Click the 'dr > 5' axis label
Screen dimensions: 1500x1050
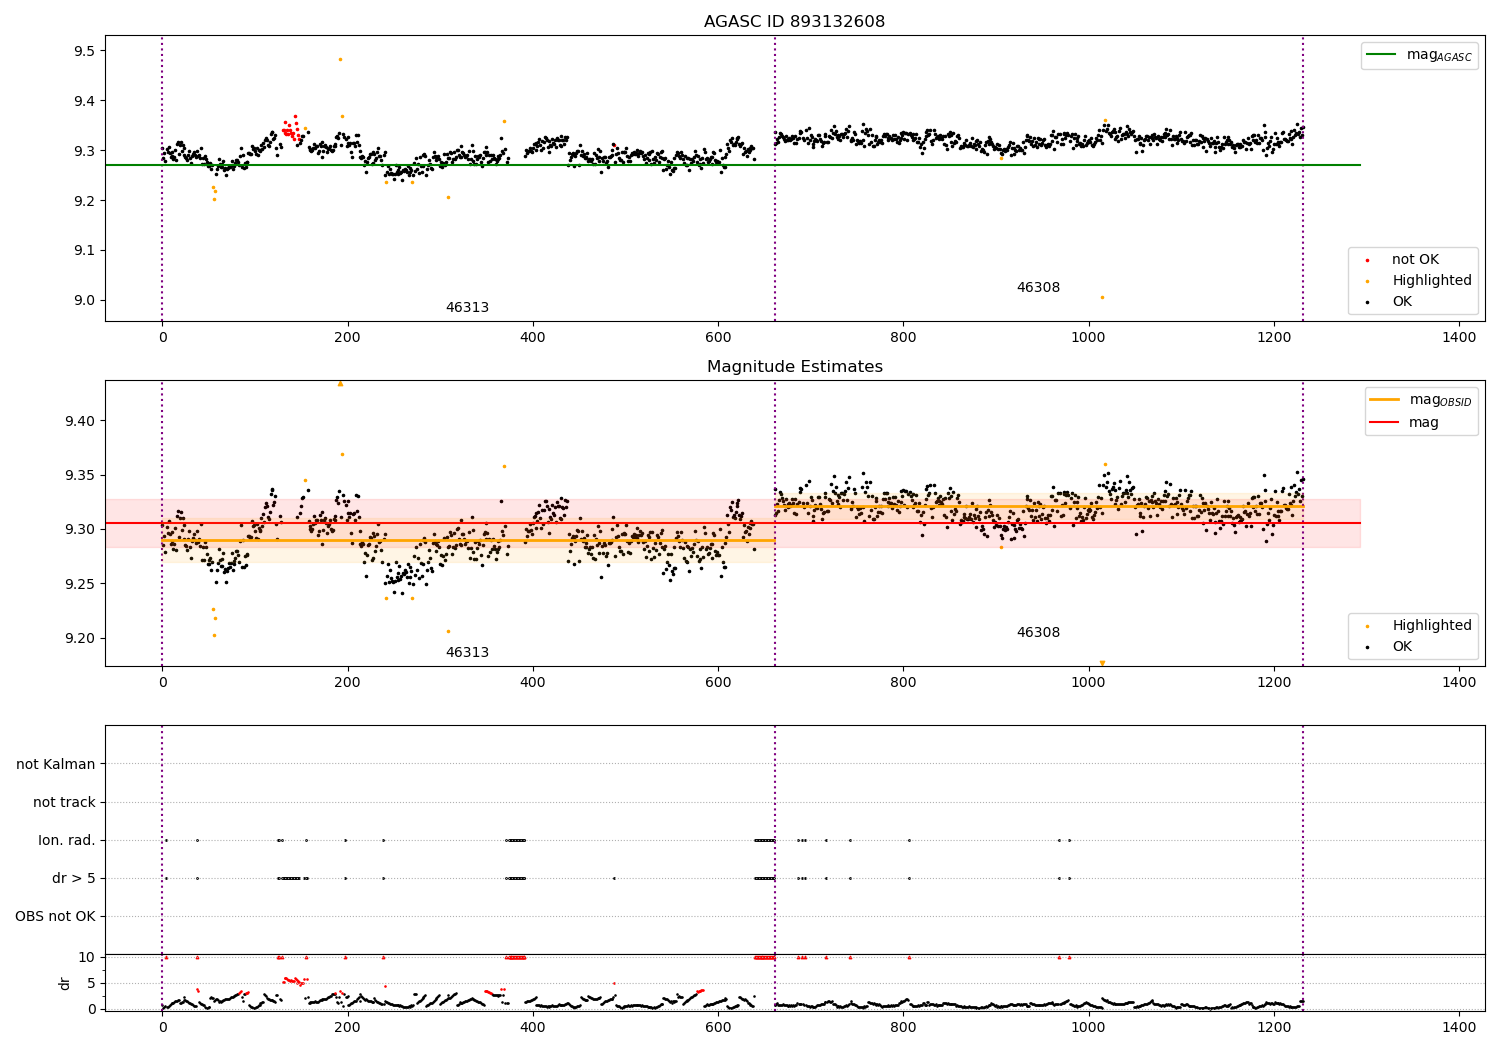[74, 879]
